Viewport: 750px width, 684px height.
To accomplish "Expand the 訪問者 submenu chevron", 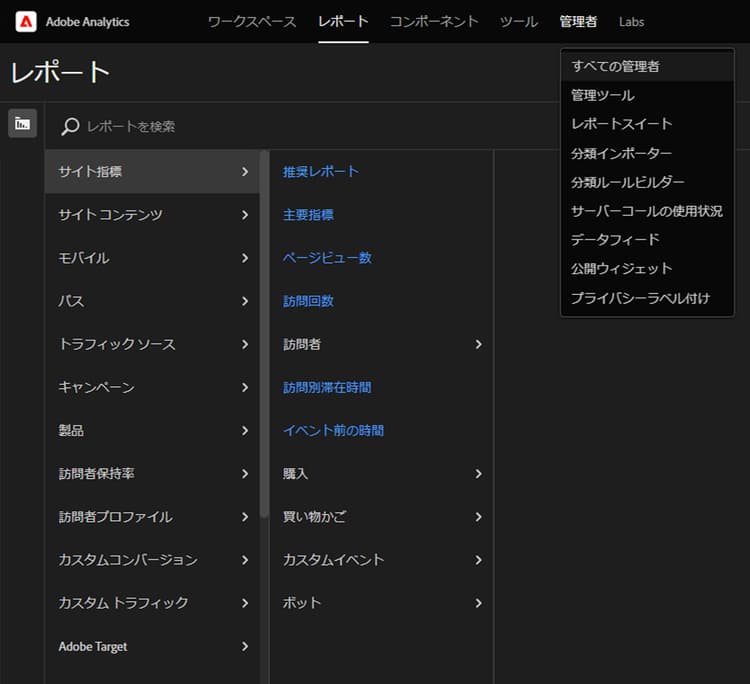I will 478,344.
